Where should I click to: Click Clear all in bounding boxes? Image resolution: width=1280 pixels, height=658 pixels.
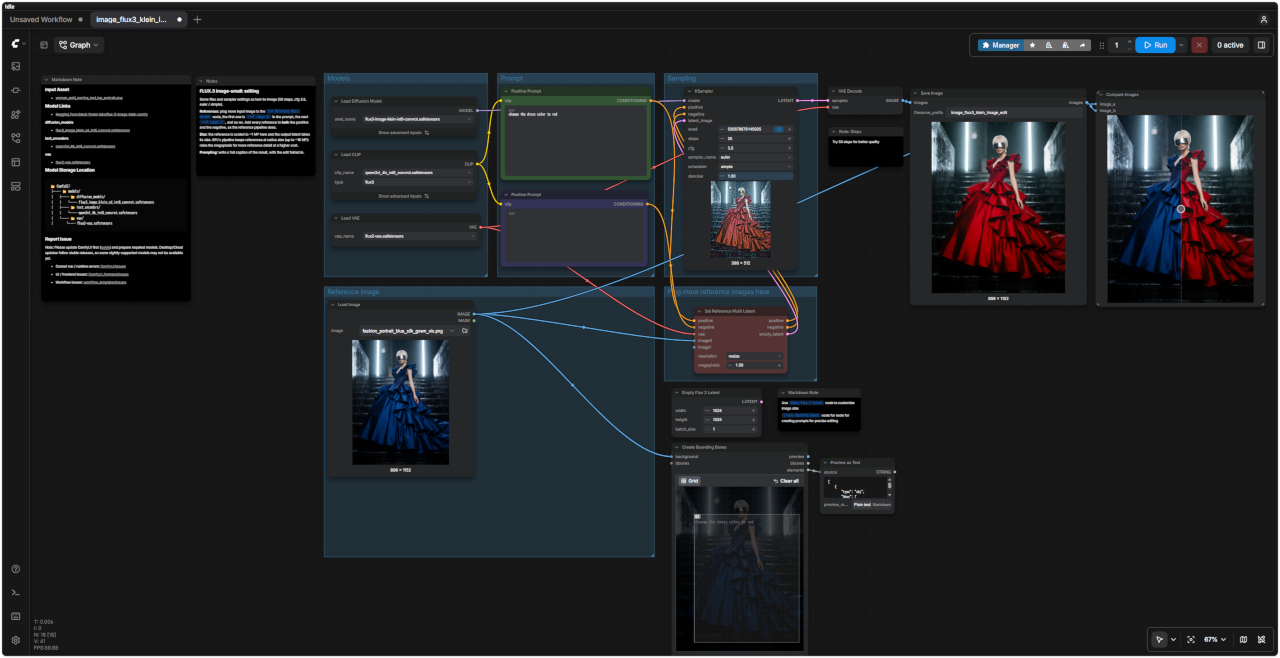786,481
